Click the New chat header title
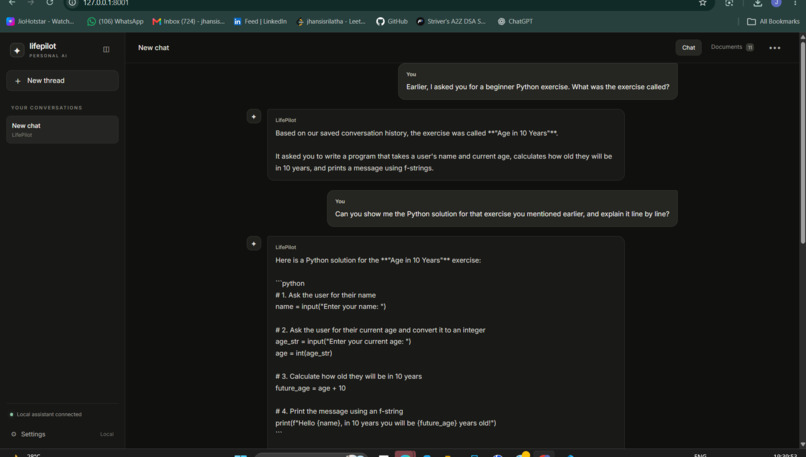806x457 pixels. pos(153,47)
